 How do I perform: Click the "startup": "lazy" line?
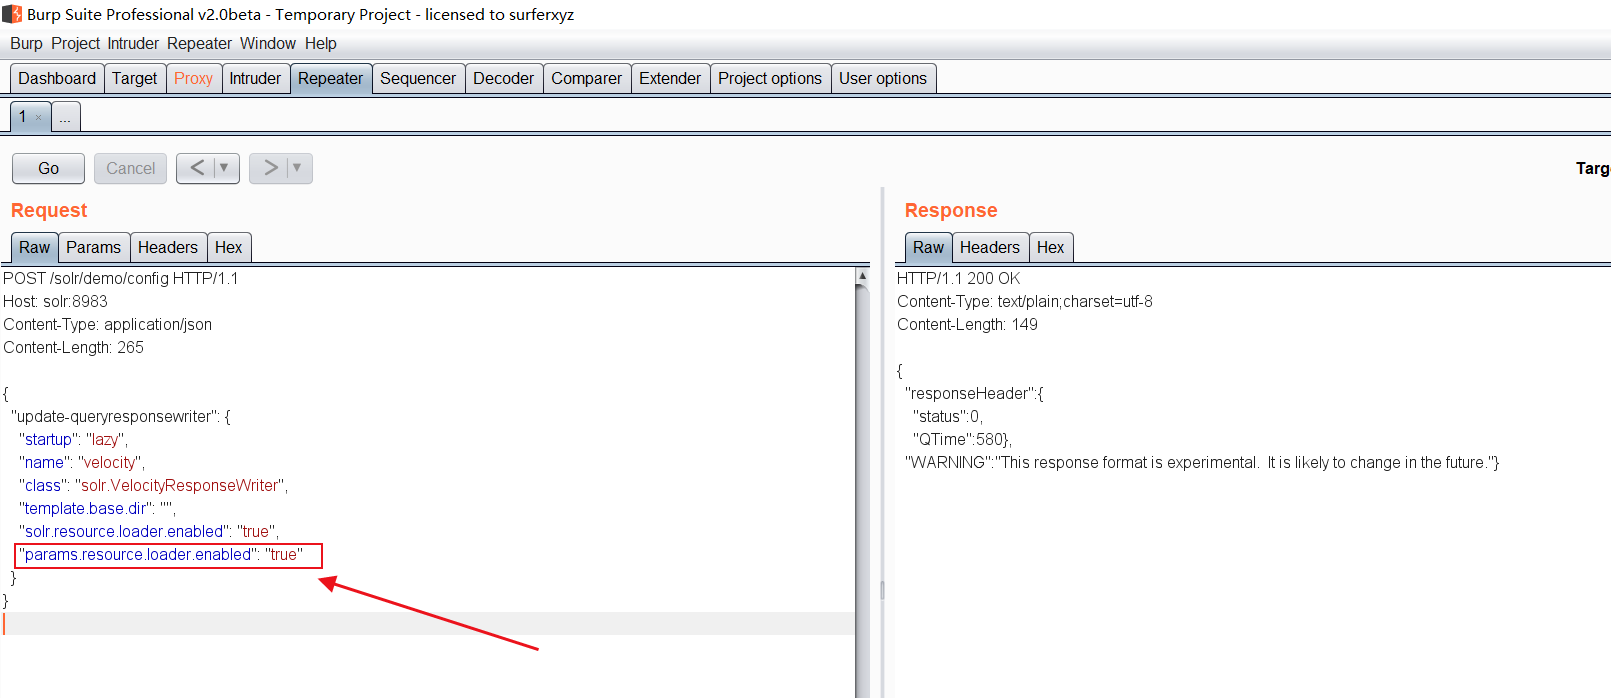73,439
